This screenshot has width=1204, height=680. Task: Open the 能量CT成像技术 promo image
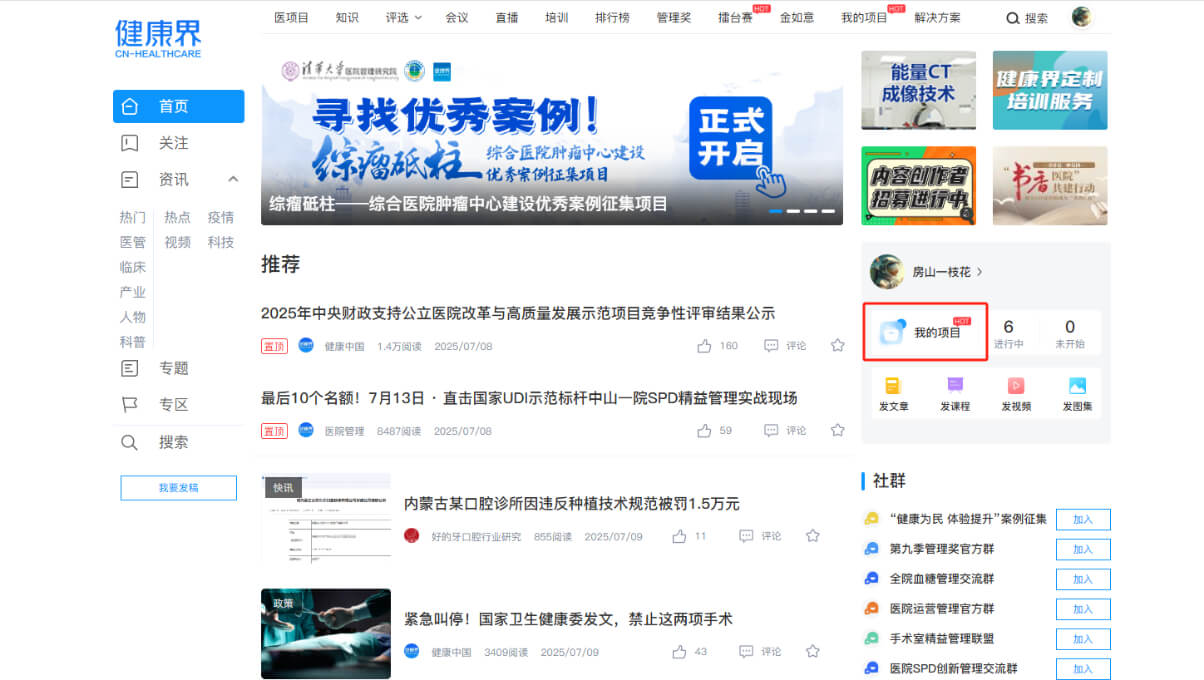(918, 90)
